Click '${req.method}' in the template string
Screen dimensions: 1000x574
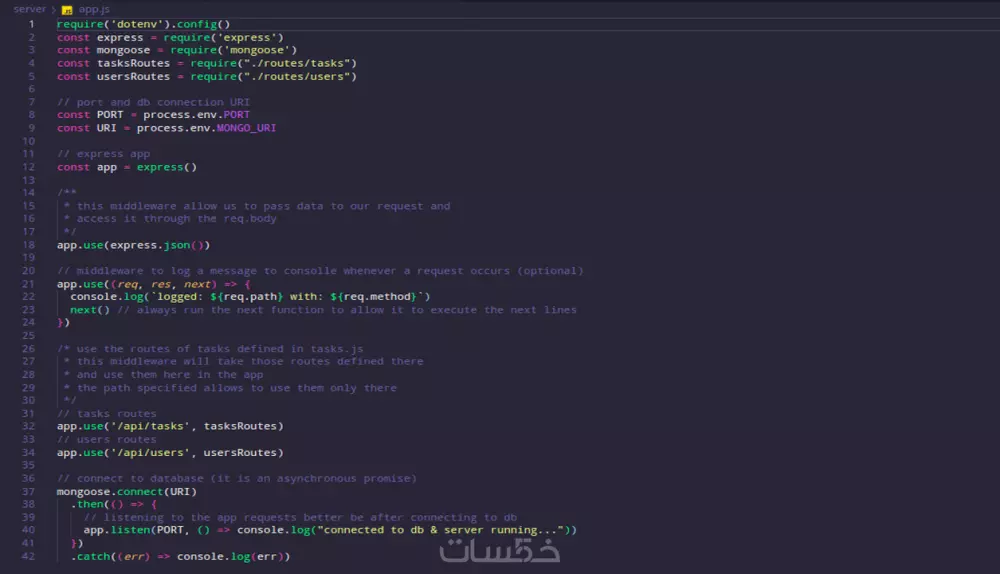point(374,297)
